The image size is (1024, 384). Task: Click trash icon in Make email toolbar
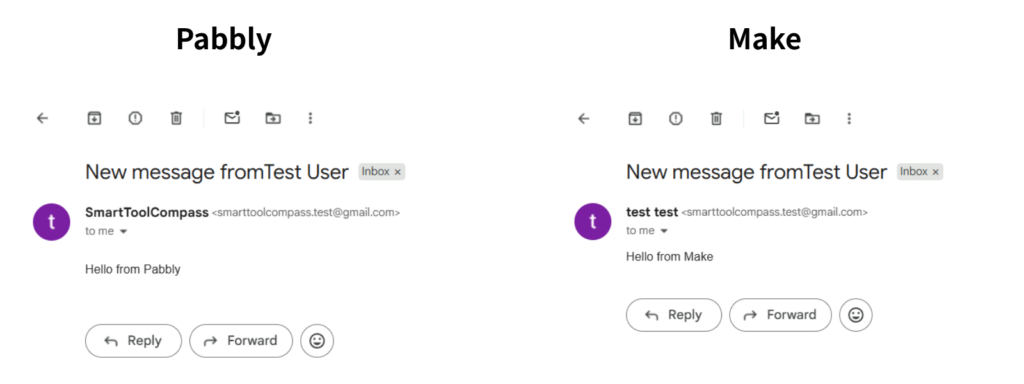(x=716, y=118)
